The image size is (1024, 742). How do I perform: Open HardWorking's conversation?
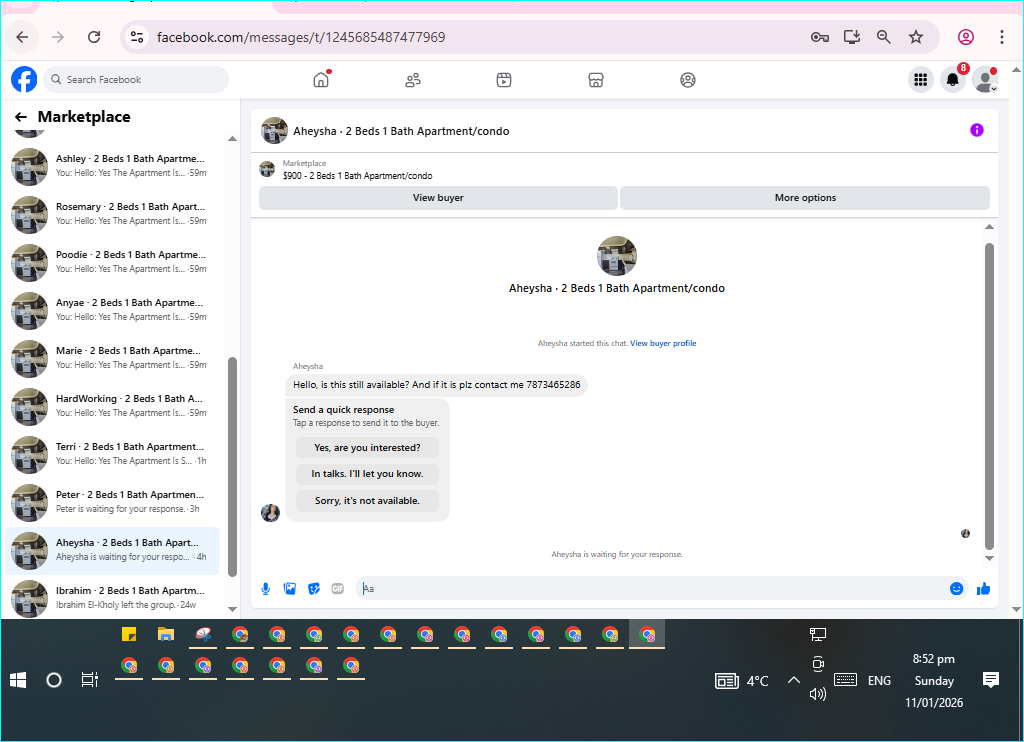pyautogui.click(x=112, y=406)
